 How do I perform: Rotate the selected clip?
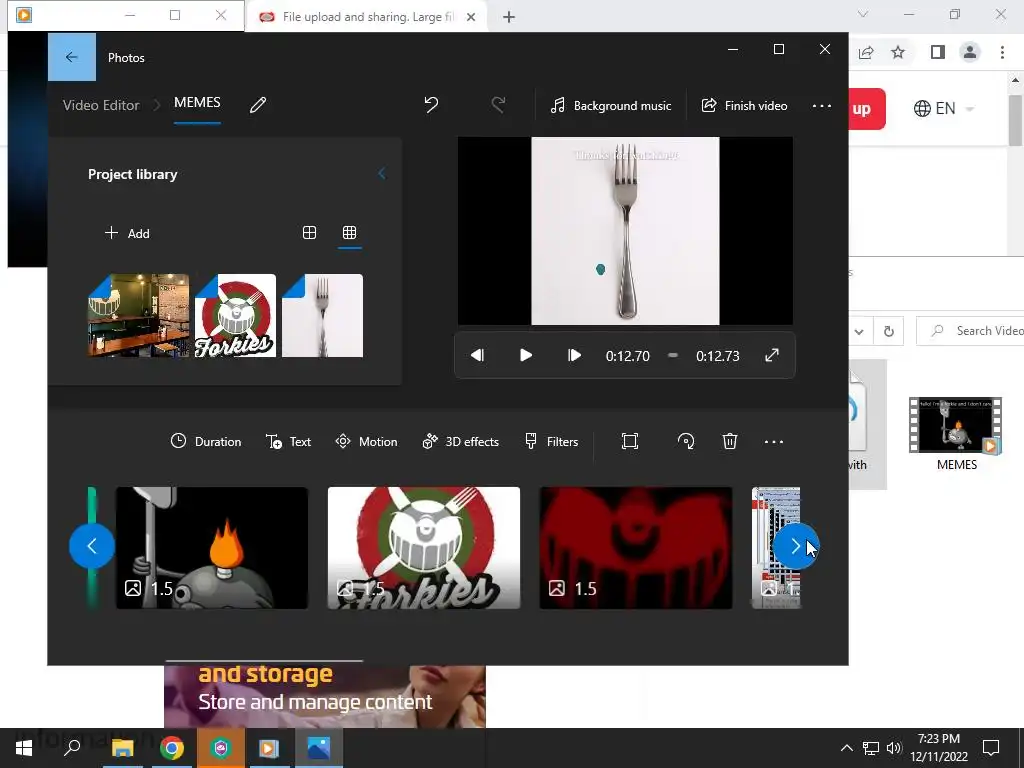[x=686, y=441]
